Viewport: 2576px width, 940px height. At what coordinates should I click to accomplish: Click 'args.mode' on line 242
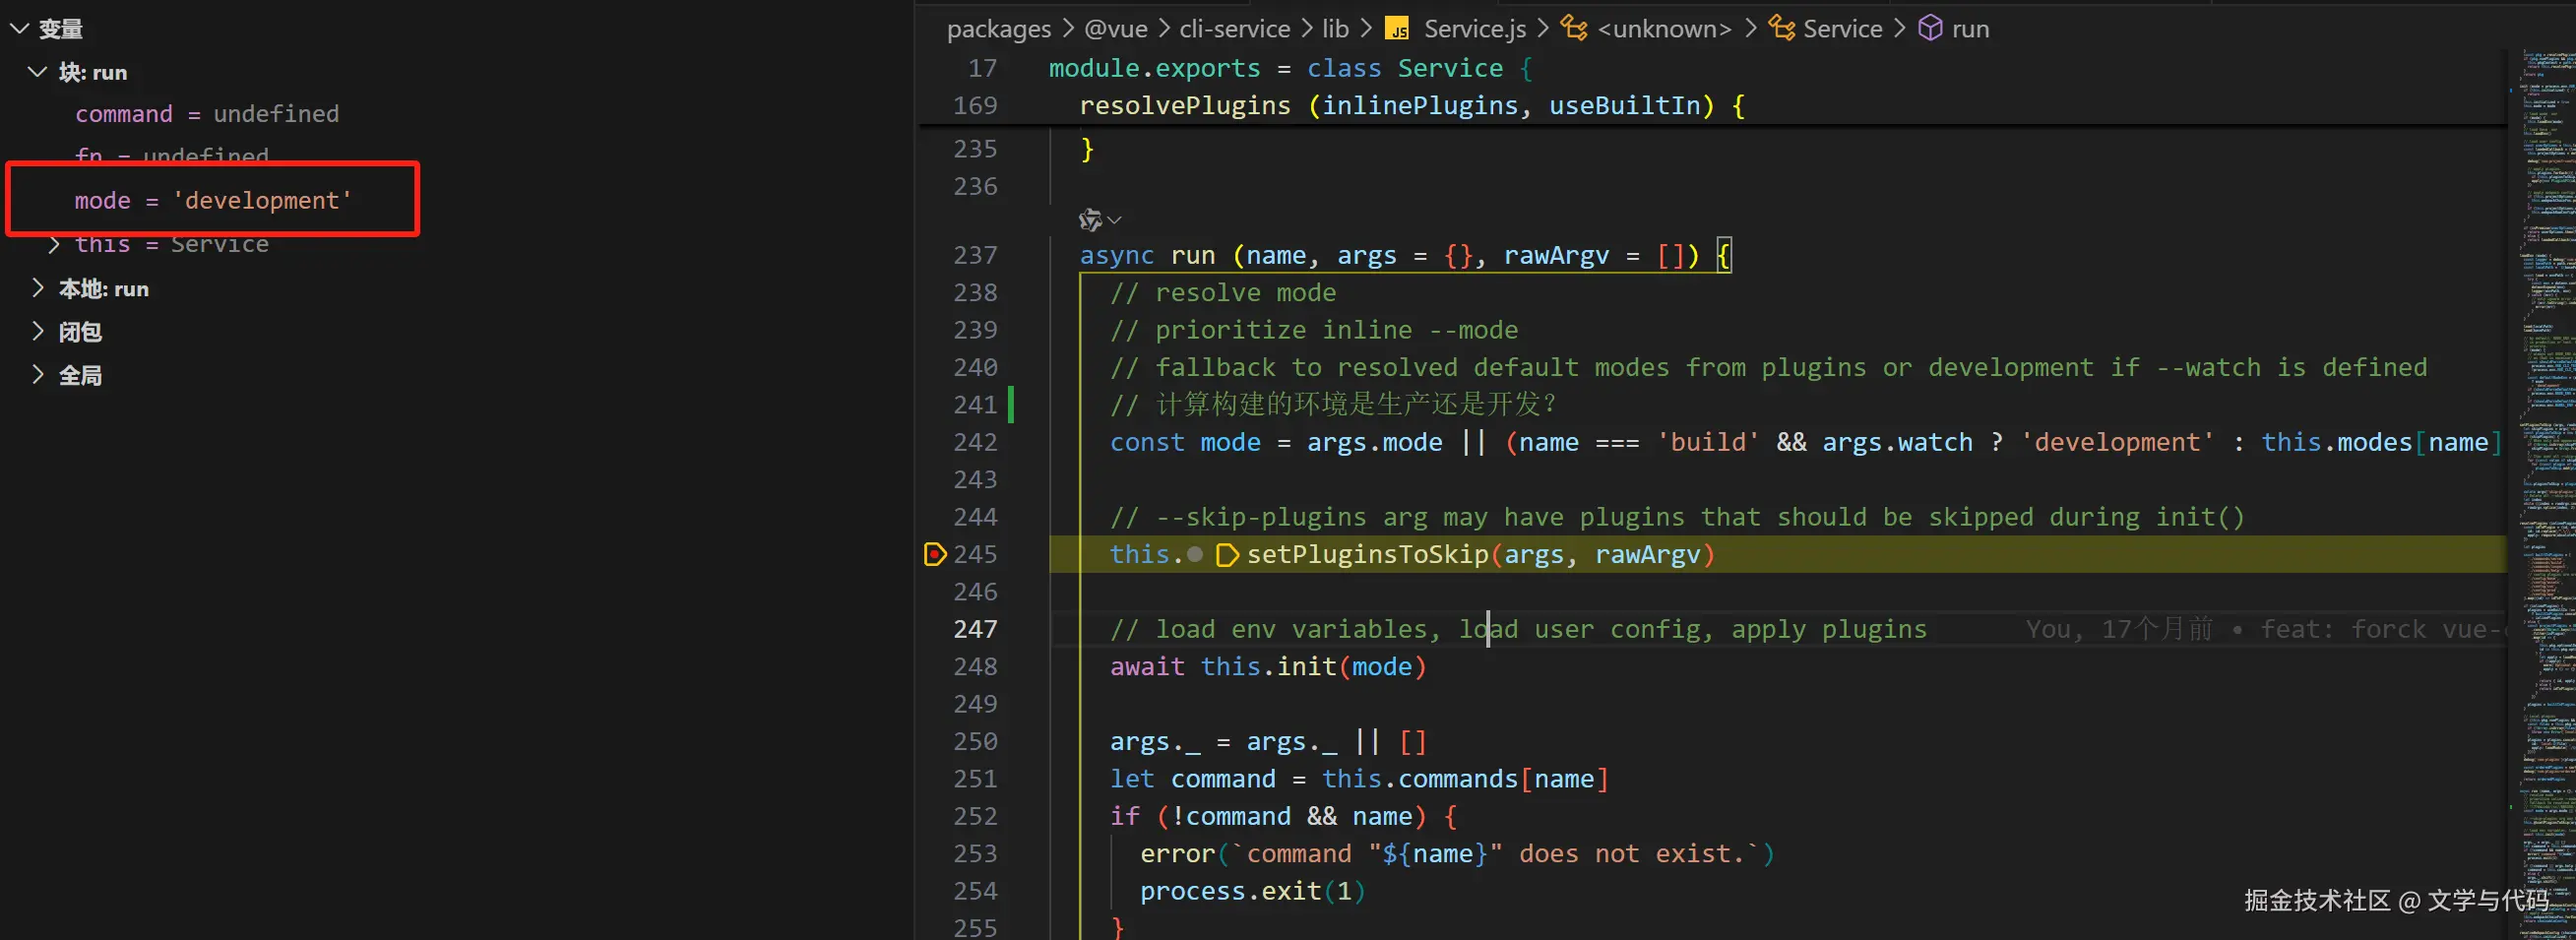1374,442
